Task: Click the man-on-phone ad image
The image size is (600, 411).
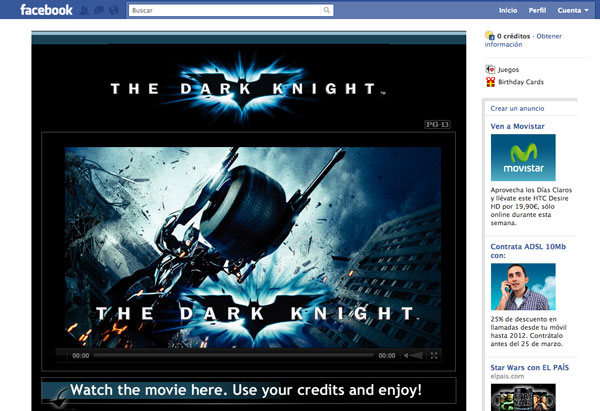Action: (x=523, y=287)
